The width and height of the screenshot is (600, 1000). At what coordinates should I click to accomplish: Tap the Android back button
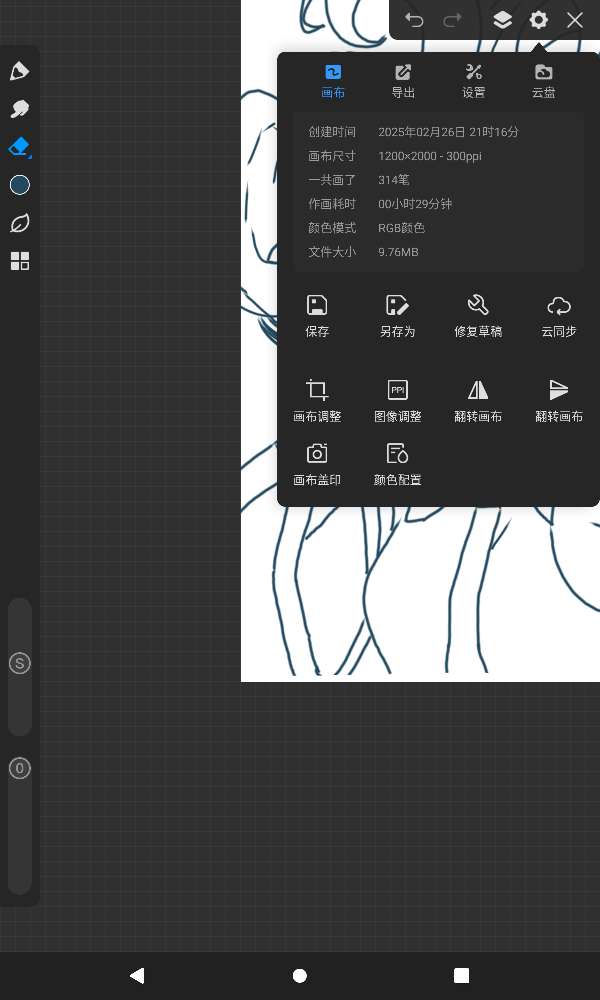click(x=137, y=975)
